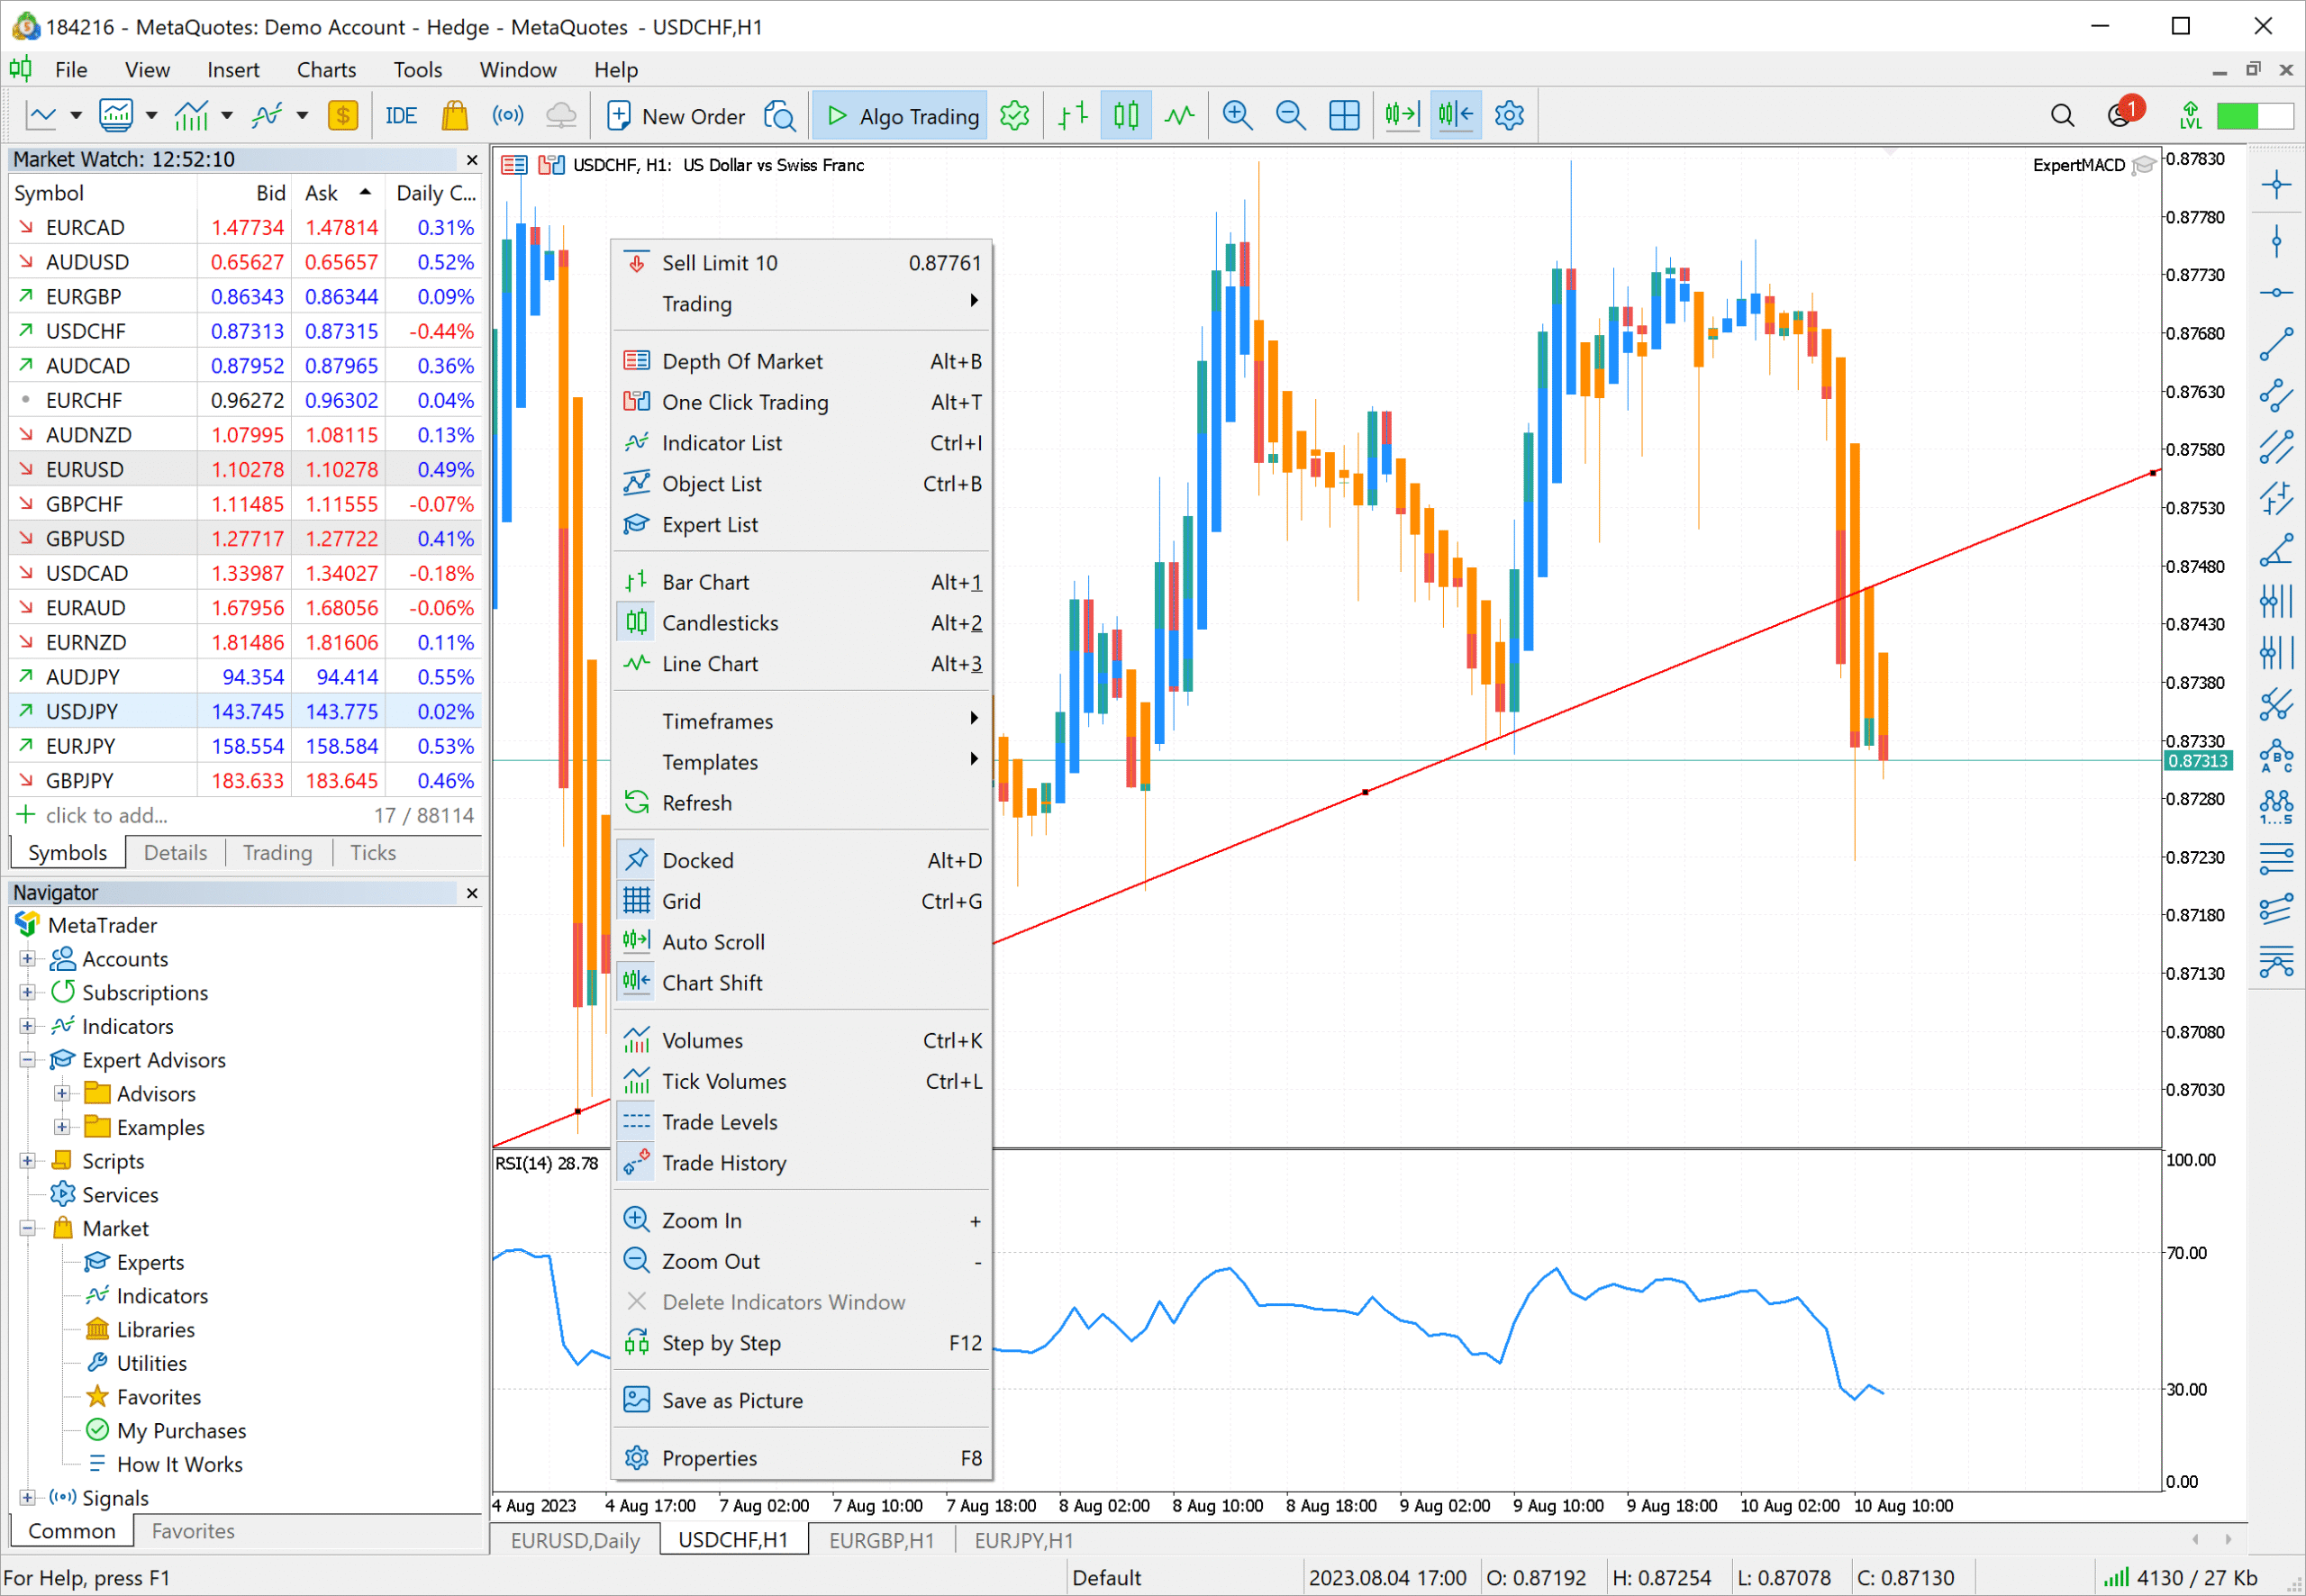
Task: Toggle Algo Trading button
Action: pyautogui.click(x=901, y=116)
